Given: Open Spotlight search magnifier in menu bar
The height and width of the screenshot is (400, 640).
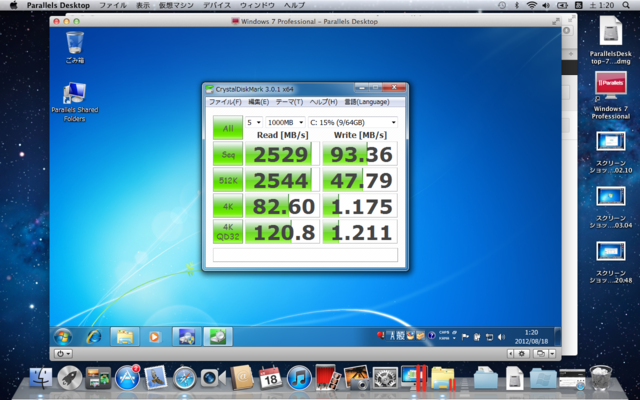Looking at the screenshot, I should click(x=626, y=5).
